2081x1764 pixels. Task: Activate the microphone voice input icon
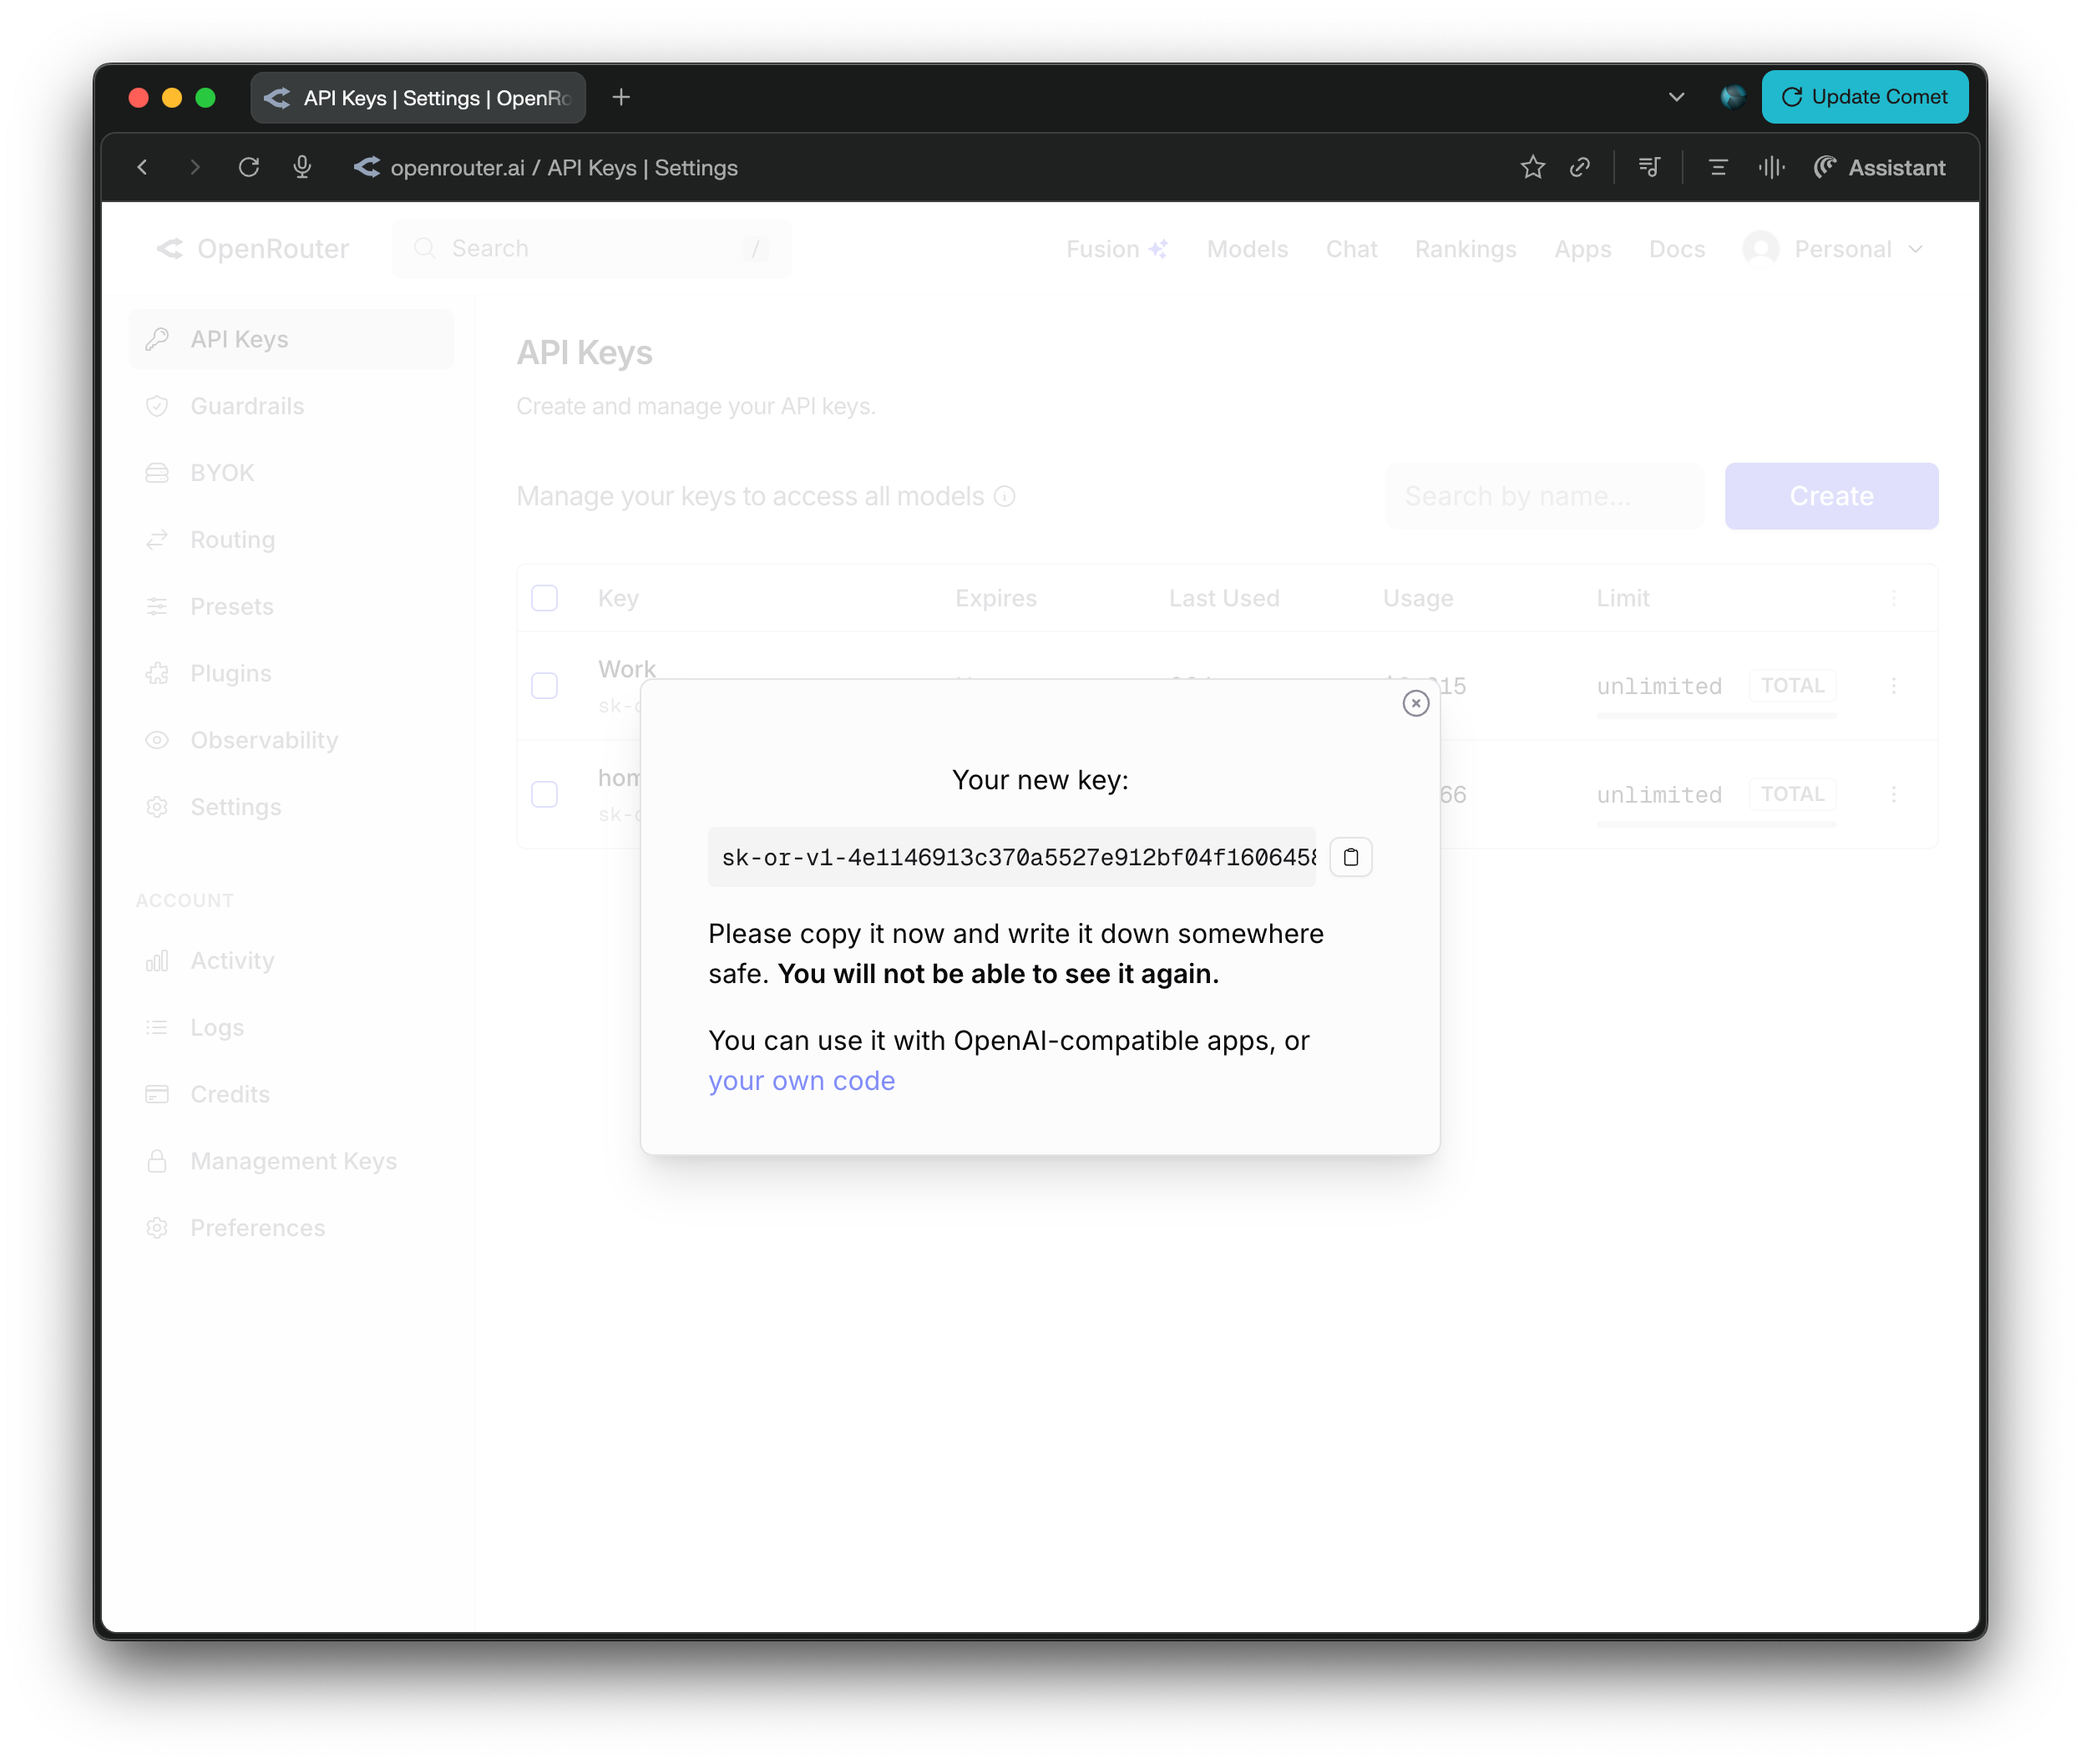coord(302,167)
